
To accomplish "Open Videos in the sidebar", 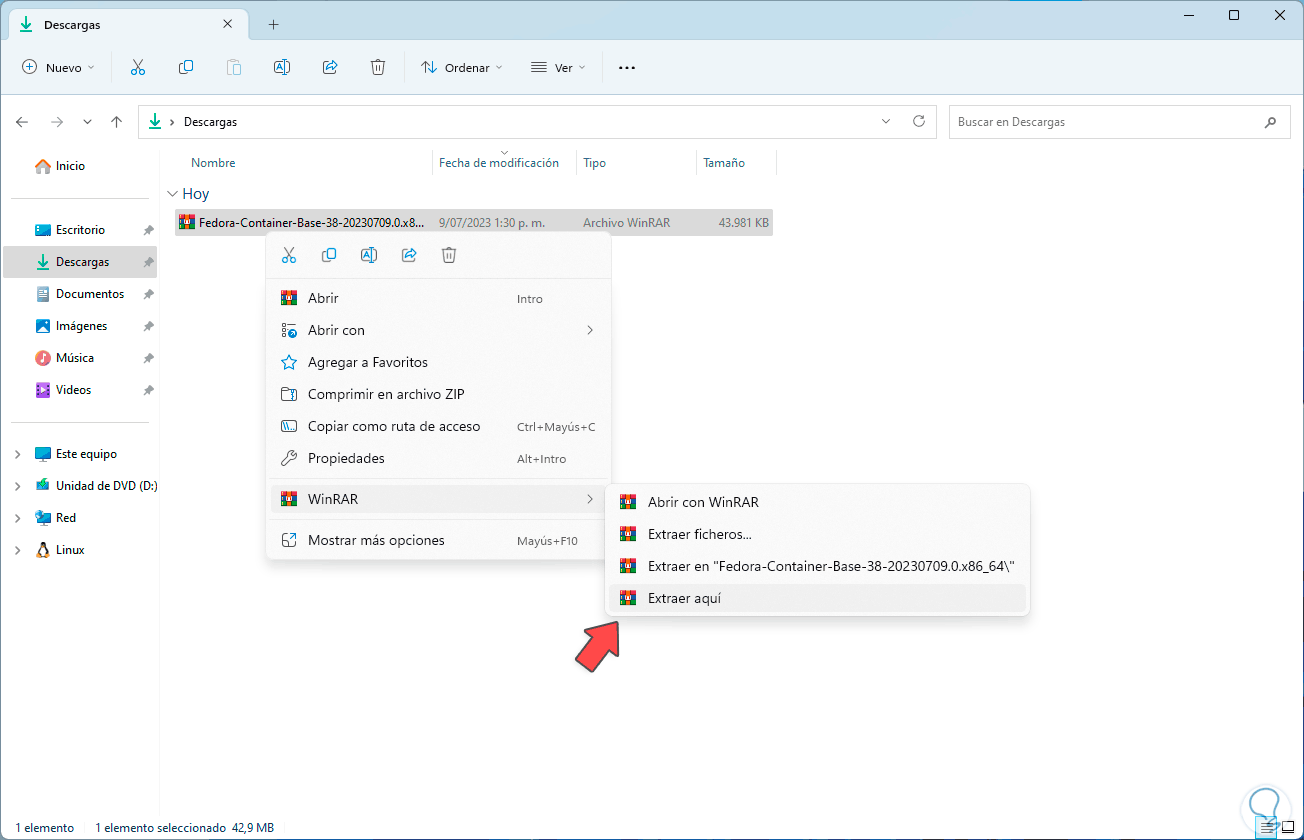I will click(x=80, y=390).
